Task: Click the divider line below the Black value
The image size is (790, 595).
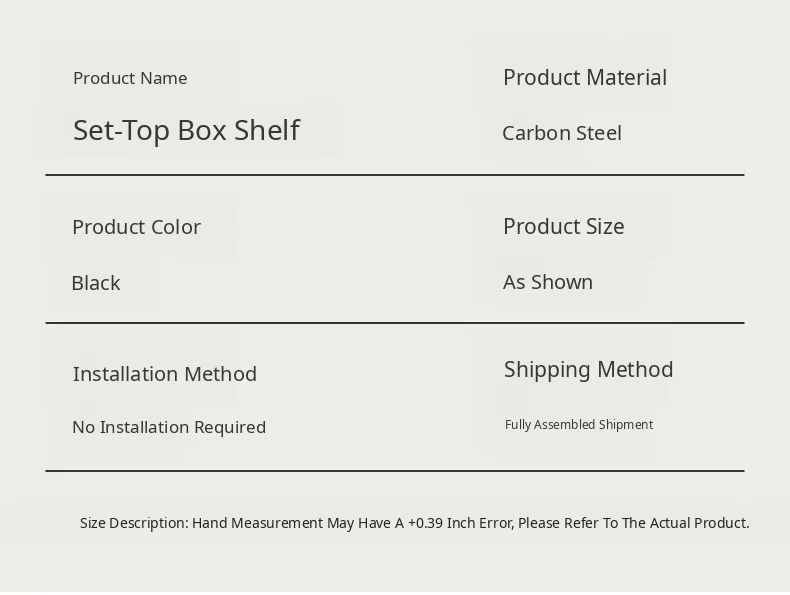Action: click(395, 323)
